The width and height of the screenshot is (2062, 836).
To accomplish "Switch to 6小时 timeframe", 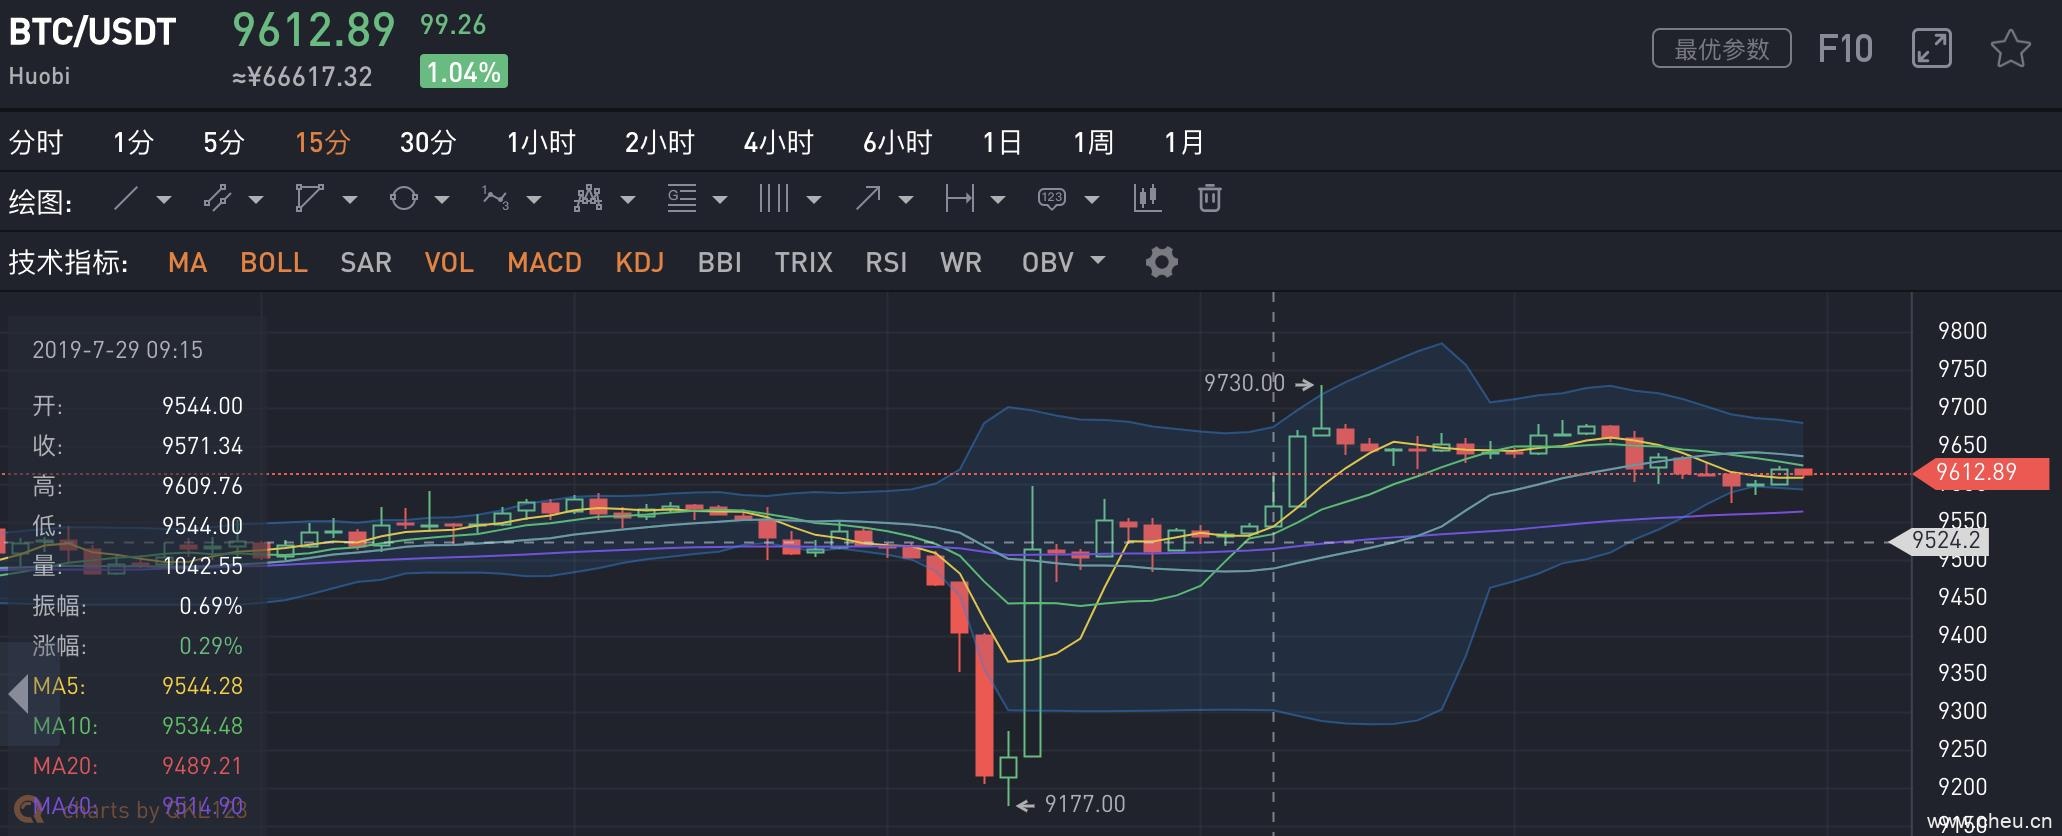I will (x=898, y=142).
